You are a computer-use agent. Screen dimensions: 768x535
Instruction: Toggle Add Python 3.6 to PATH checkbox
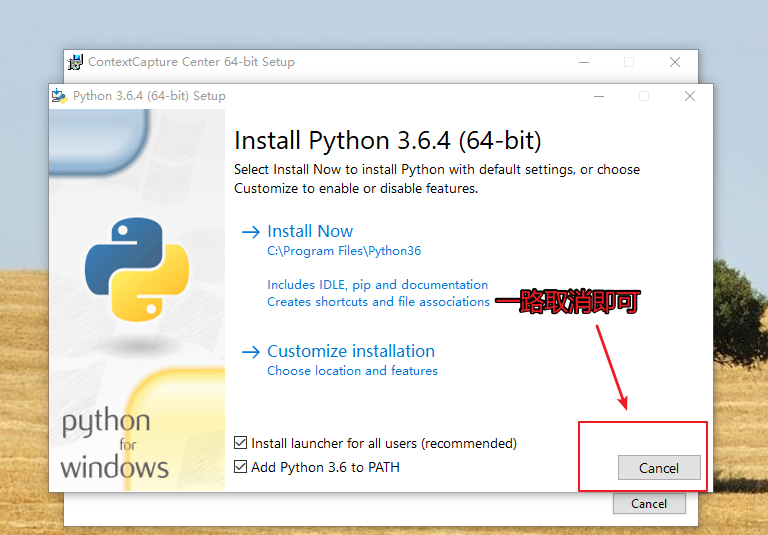(x=240, y=466)
